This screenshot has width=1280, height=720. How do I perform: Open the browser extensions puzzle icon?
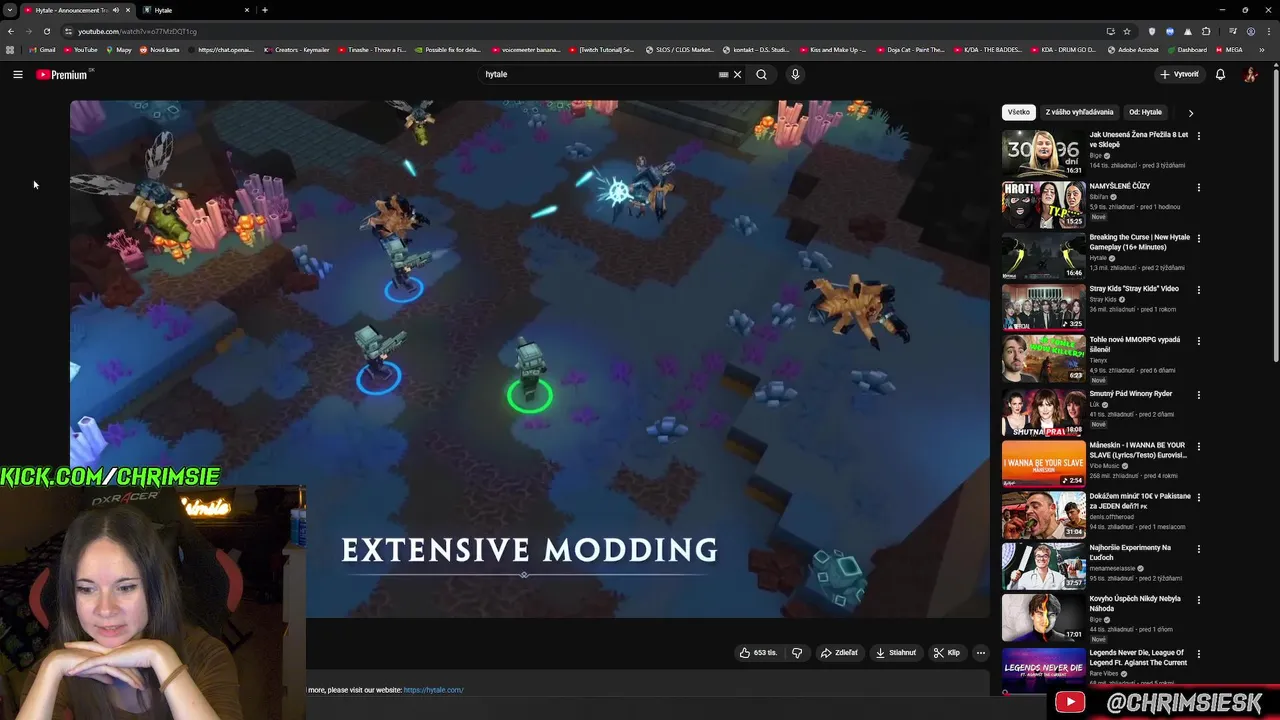[x=1206, y=31]
